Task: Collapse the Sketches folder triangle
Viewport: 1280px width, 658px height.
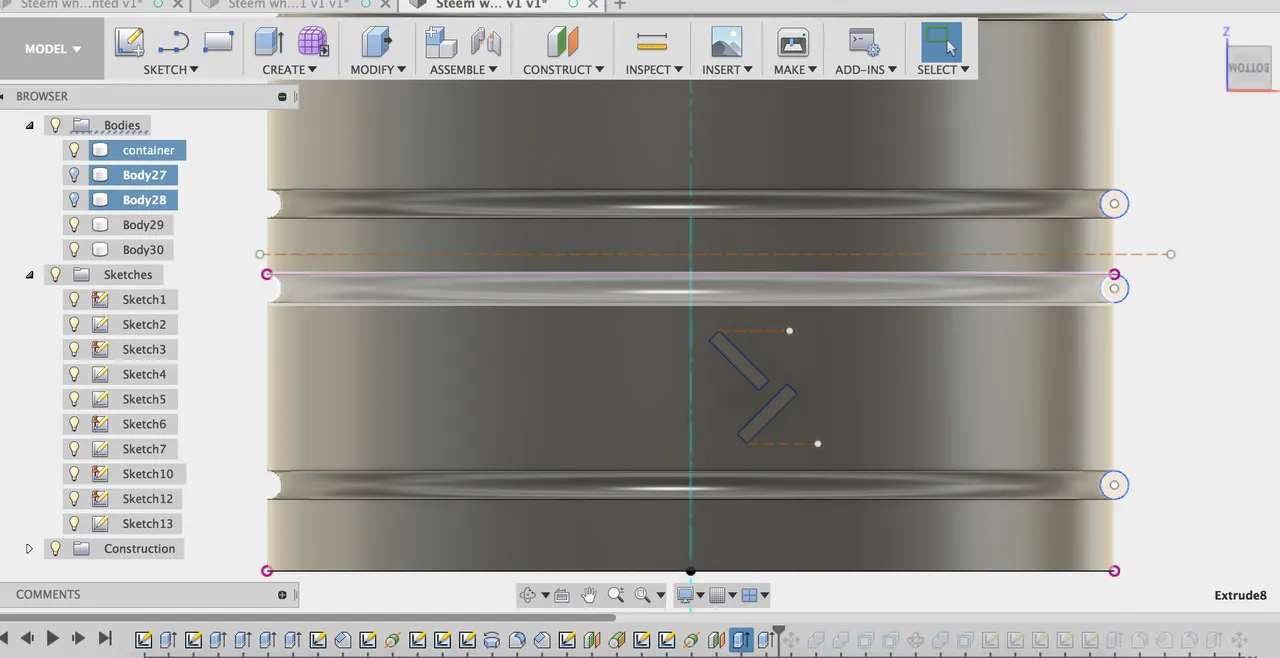Action: click(29, 274)
